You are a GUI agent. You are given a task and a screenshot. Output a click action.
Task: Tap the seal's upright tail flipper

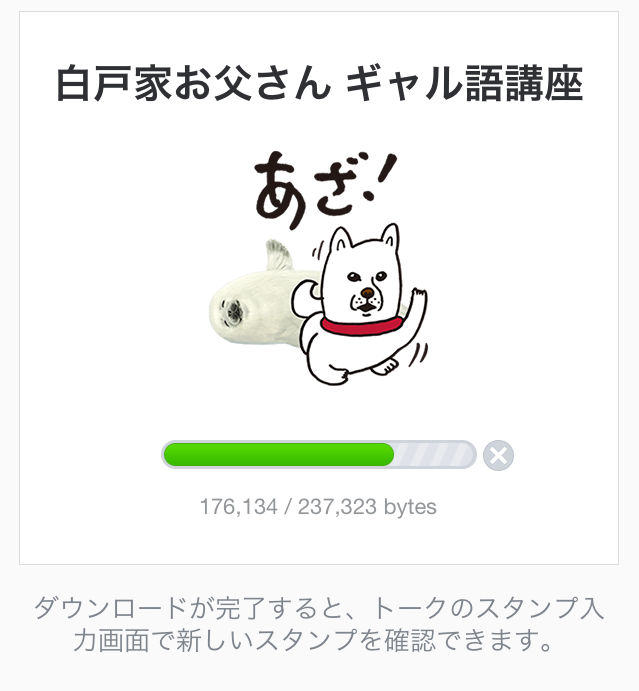pyautogui.click(x=279, y=255)
